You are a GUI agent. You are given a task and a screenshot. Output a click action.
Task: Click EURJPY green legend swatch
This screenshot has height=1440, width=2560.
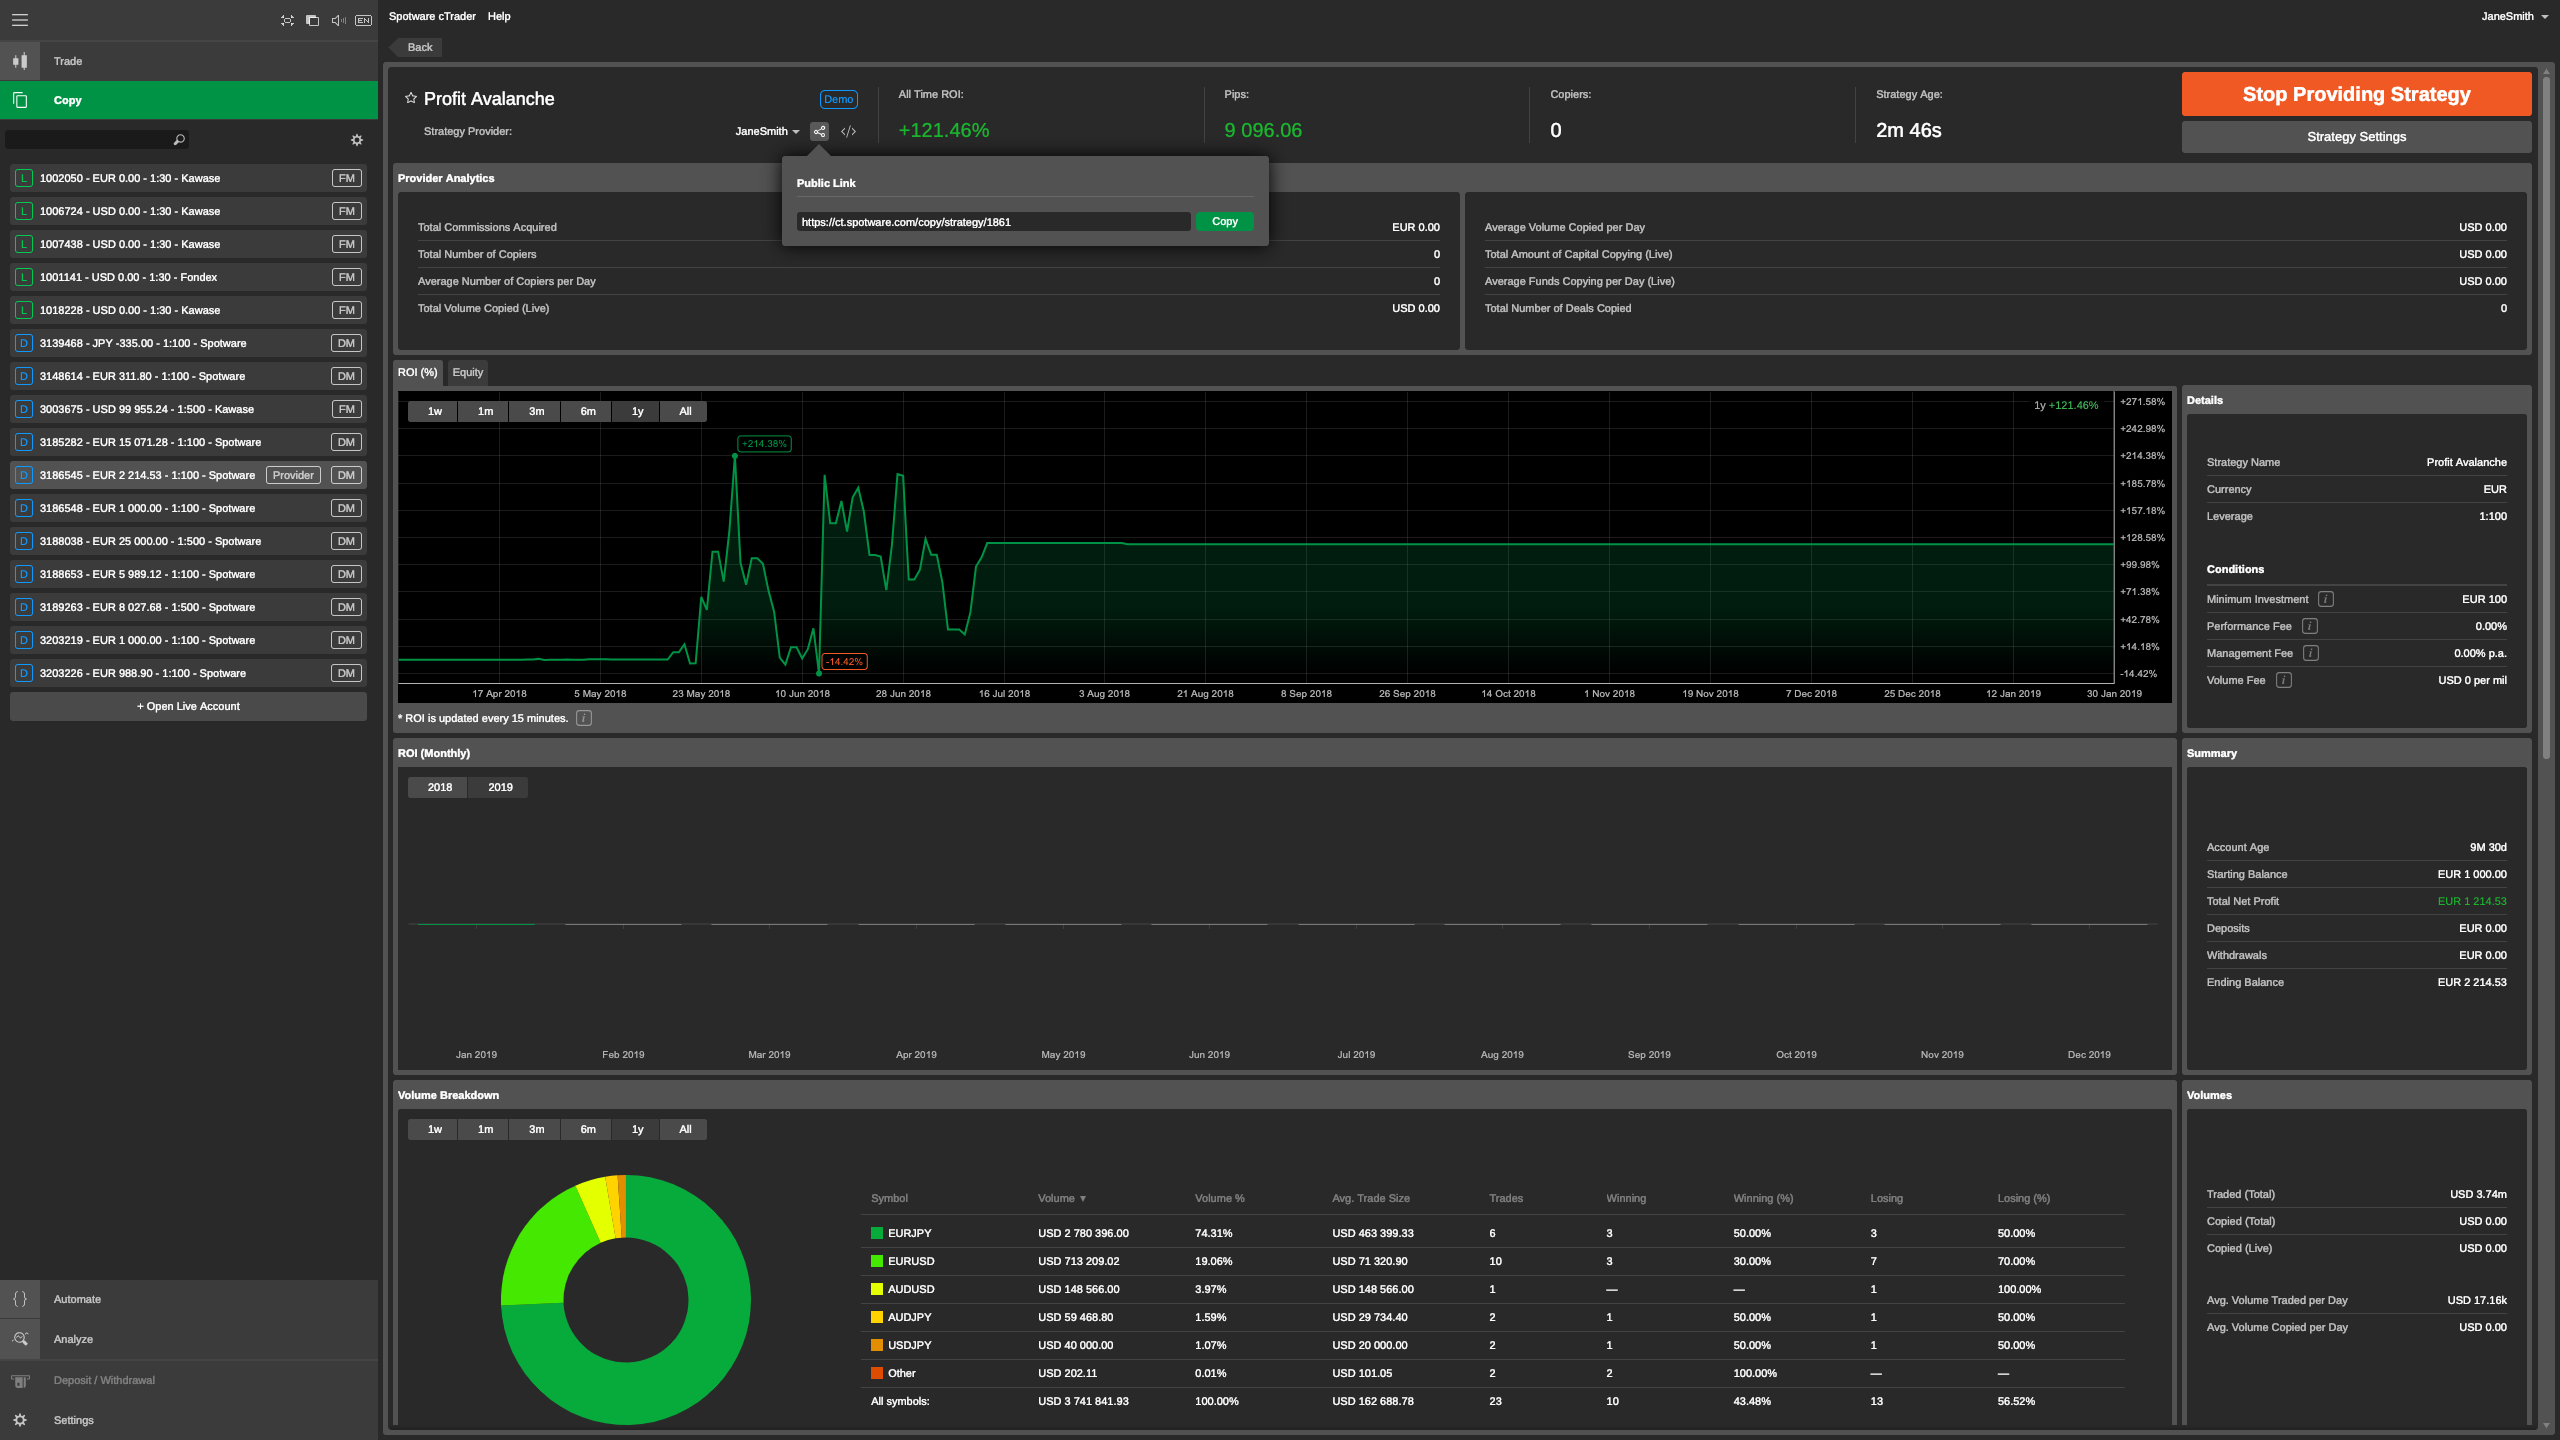tap(877, 1233)
